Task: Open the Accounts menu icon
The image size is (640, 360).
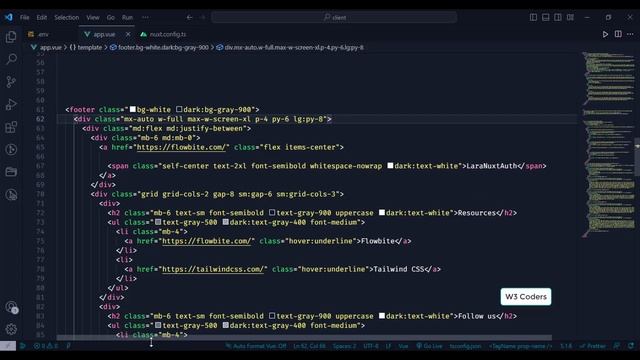Action: coord(11,307)
